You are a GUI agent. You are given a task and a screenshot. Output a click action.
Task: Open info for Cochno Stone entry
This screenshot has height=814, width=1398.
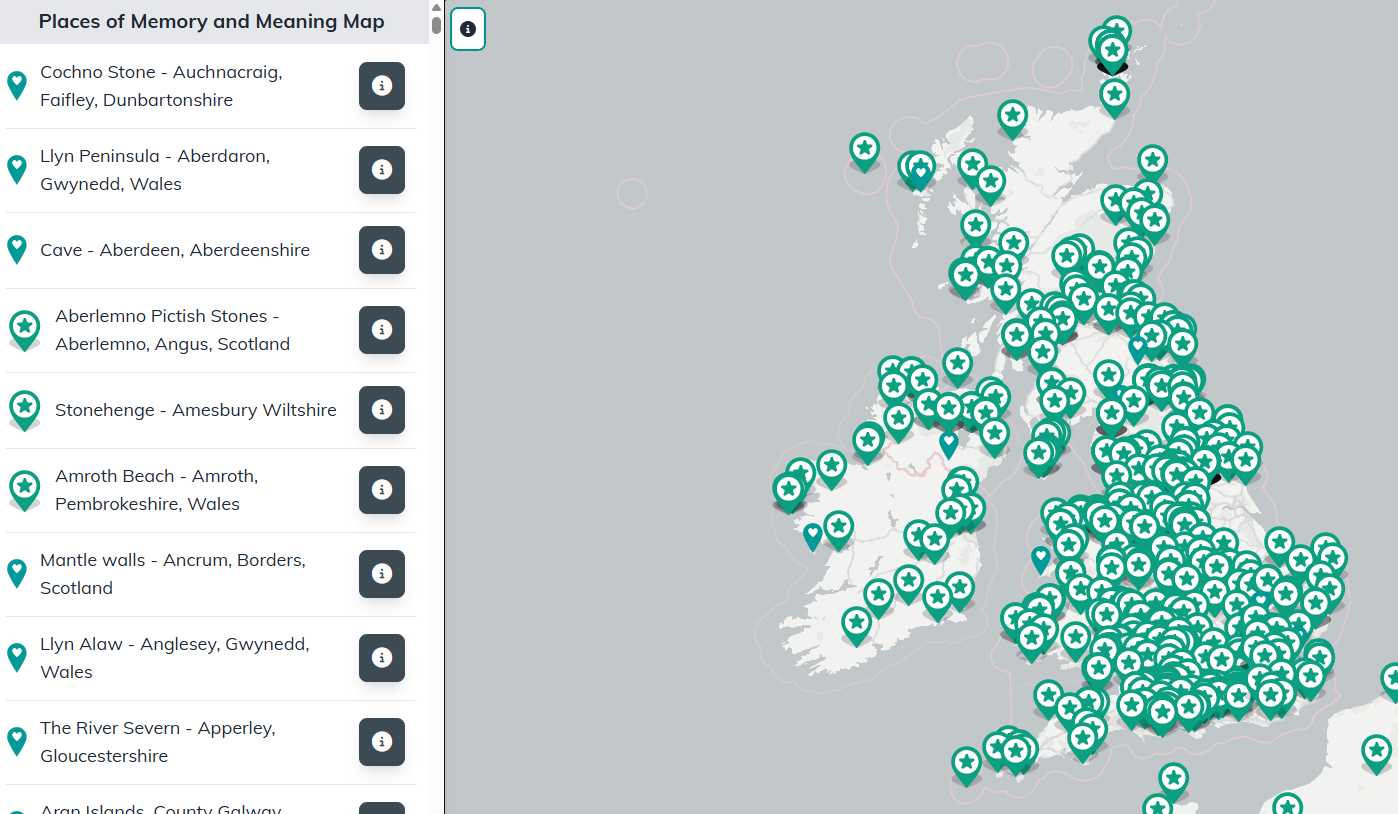381,86
